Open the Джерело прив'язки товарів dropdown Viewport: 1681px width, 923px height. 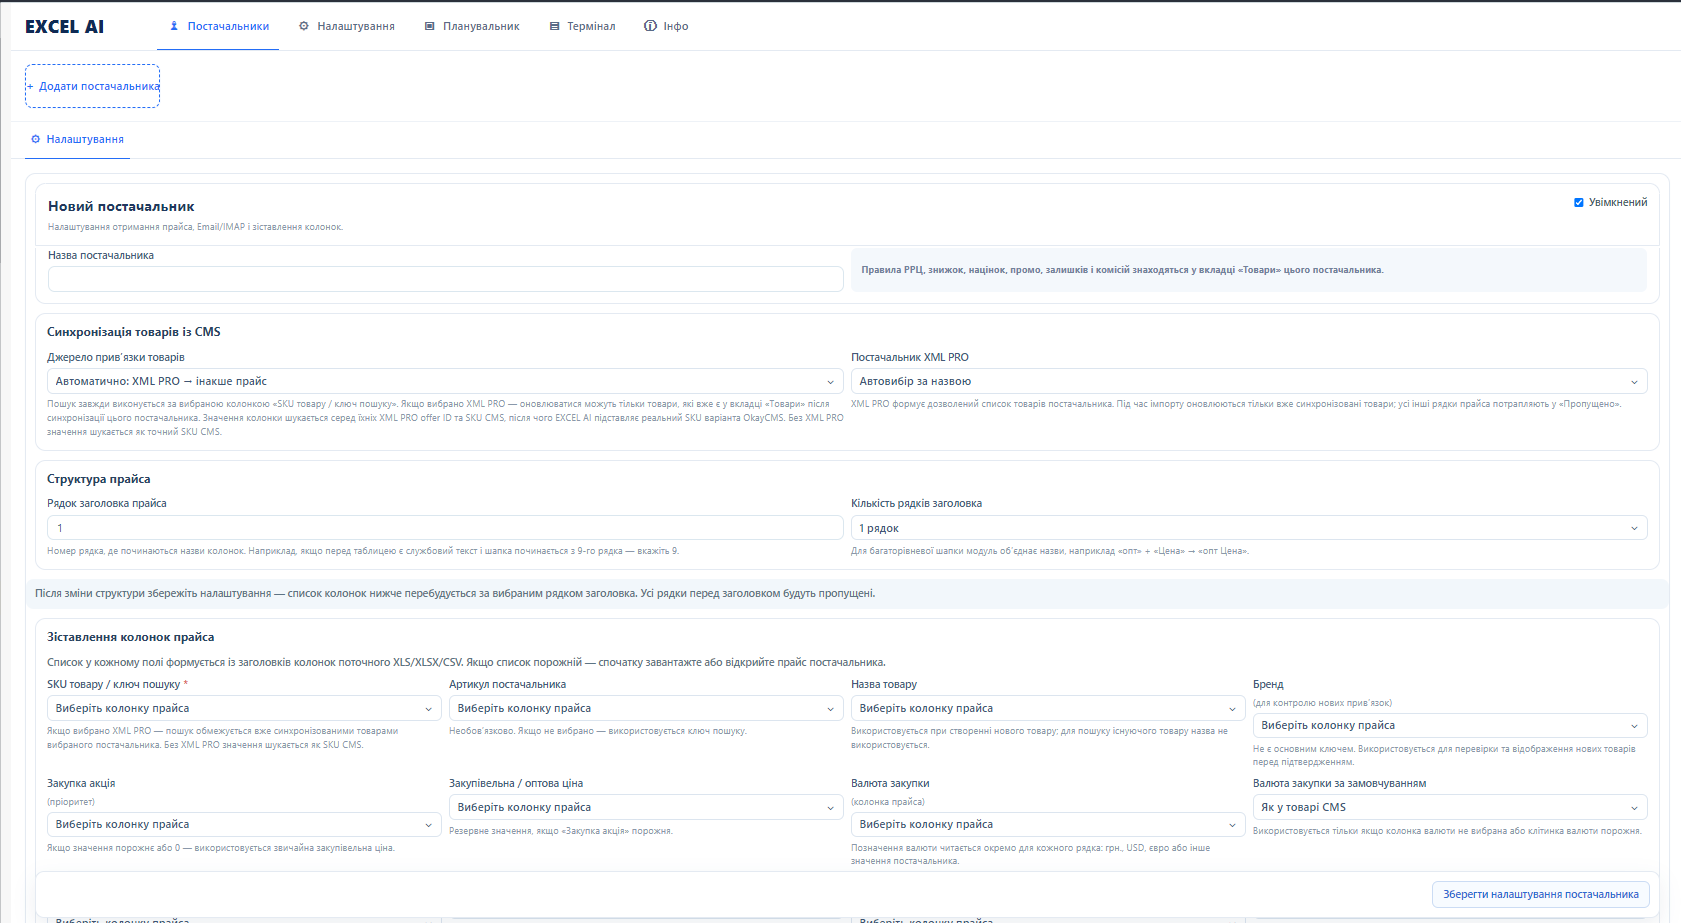click(x=445, y=381)
